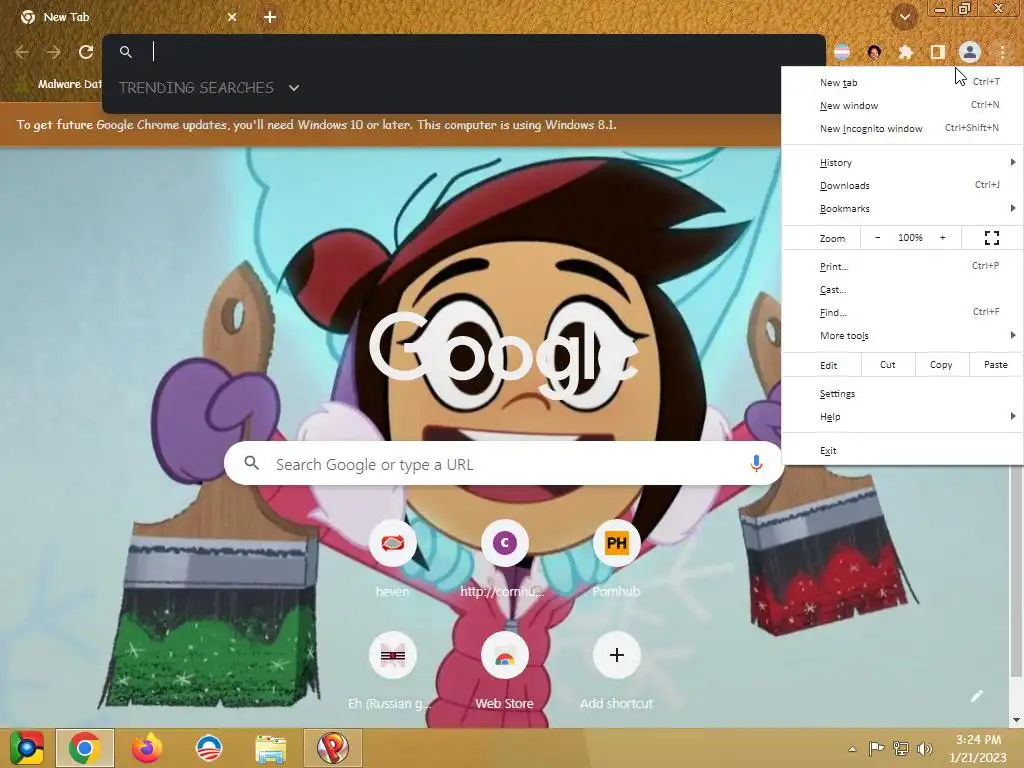Open the Malware Dat bookmark
Image resolution: width=1024 pixels, height=768 pixels.
coord(62,84)
